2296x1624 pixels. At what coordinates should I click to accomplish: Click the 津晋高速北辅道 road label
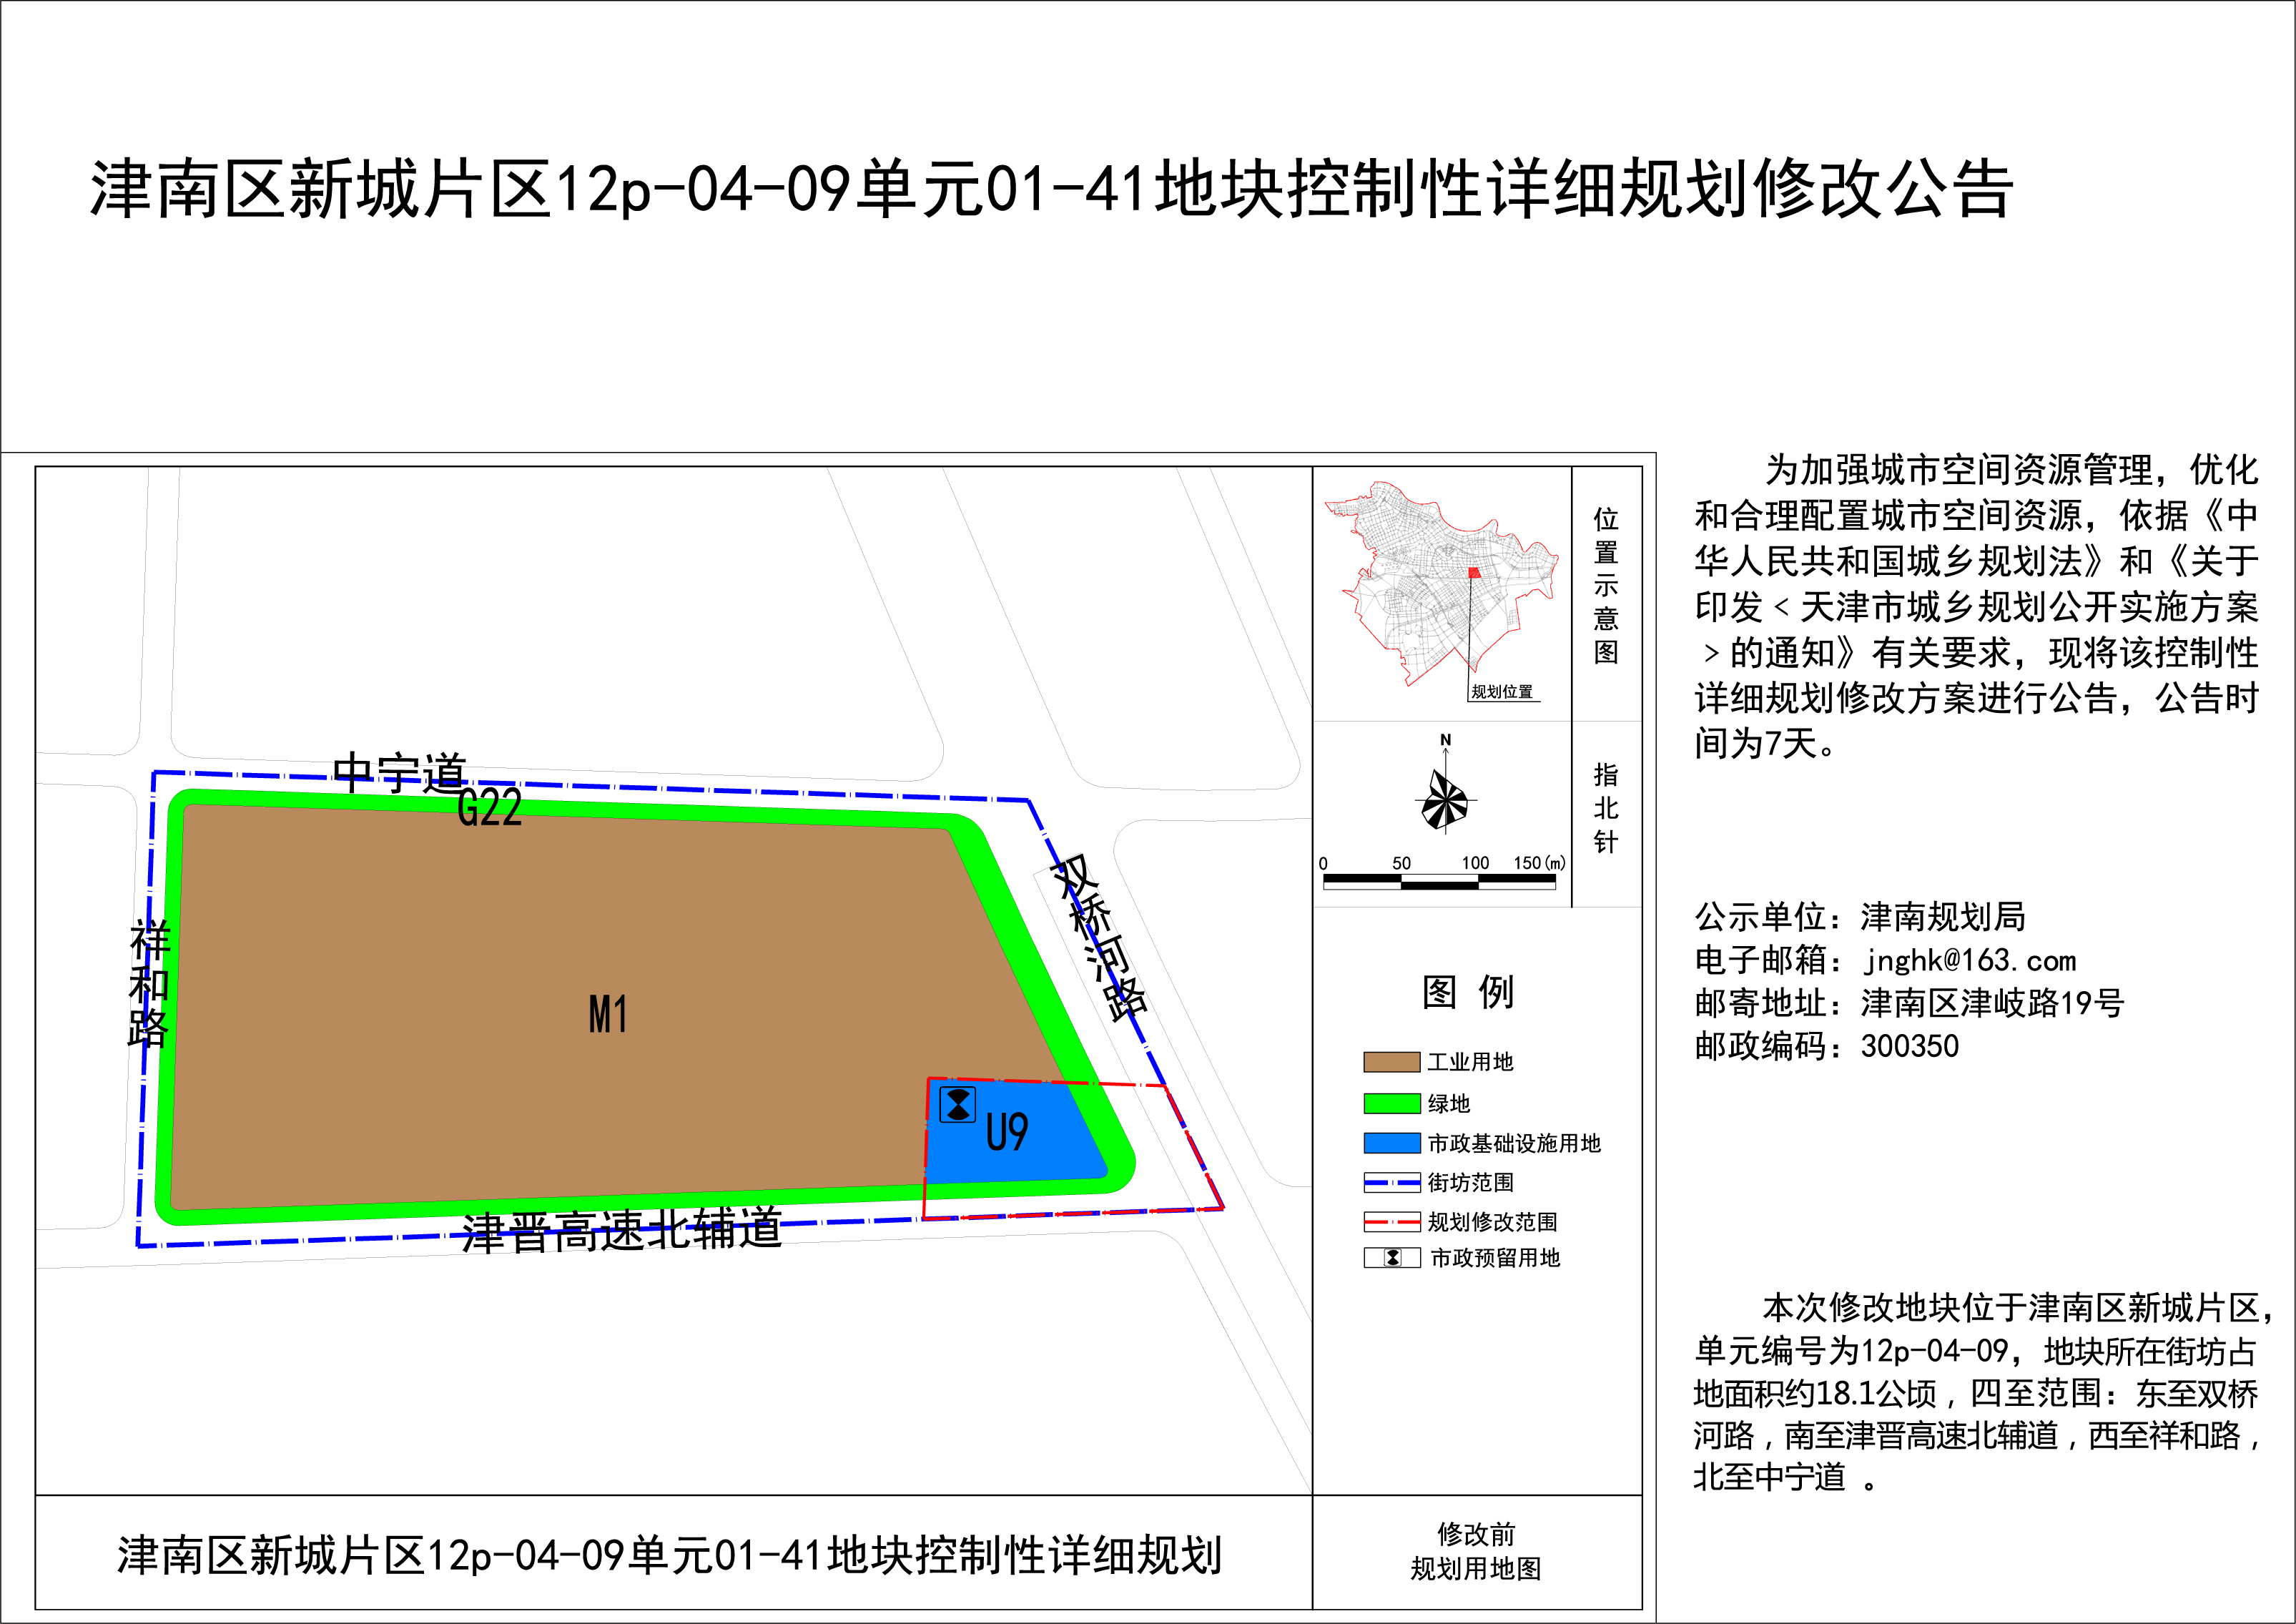point(621,1231)
